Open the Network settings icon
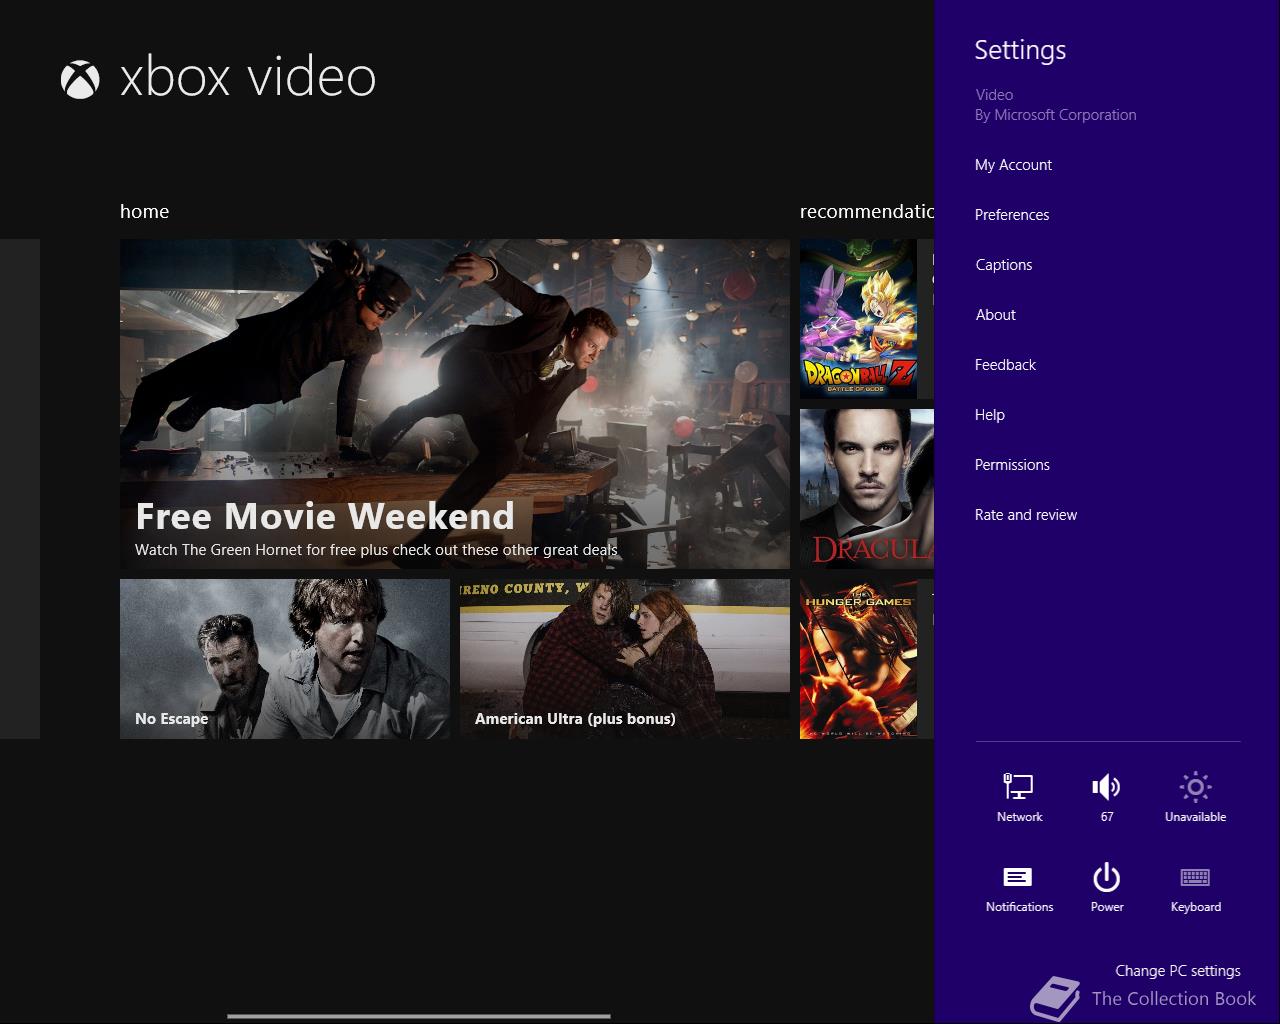Image resolution: width=1280 pixels, height=1024 pixels. pyautogui.click(x=1019, y=787)
